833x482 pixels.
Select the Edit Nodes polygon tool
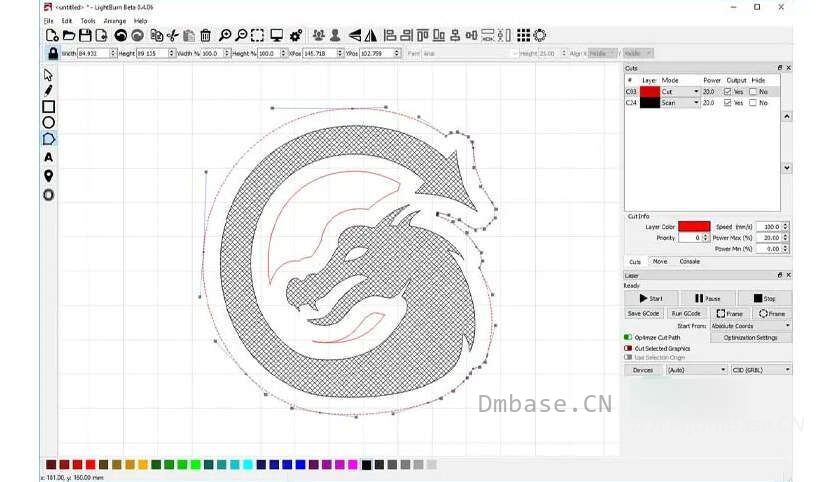[x=48, y=139]
